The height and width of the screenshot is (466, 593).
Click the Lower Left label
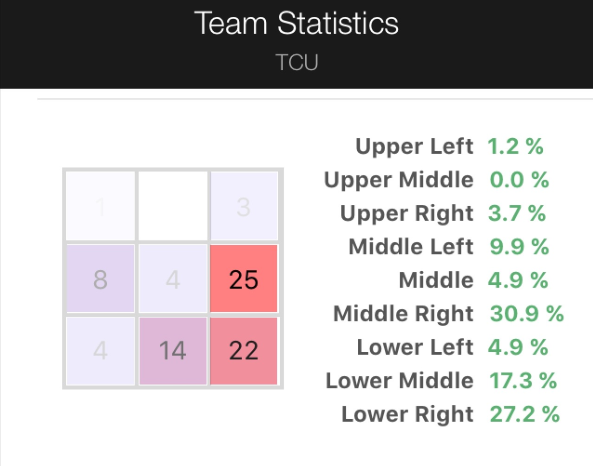click(415, 347)
